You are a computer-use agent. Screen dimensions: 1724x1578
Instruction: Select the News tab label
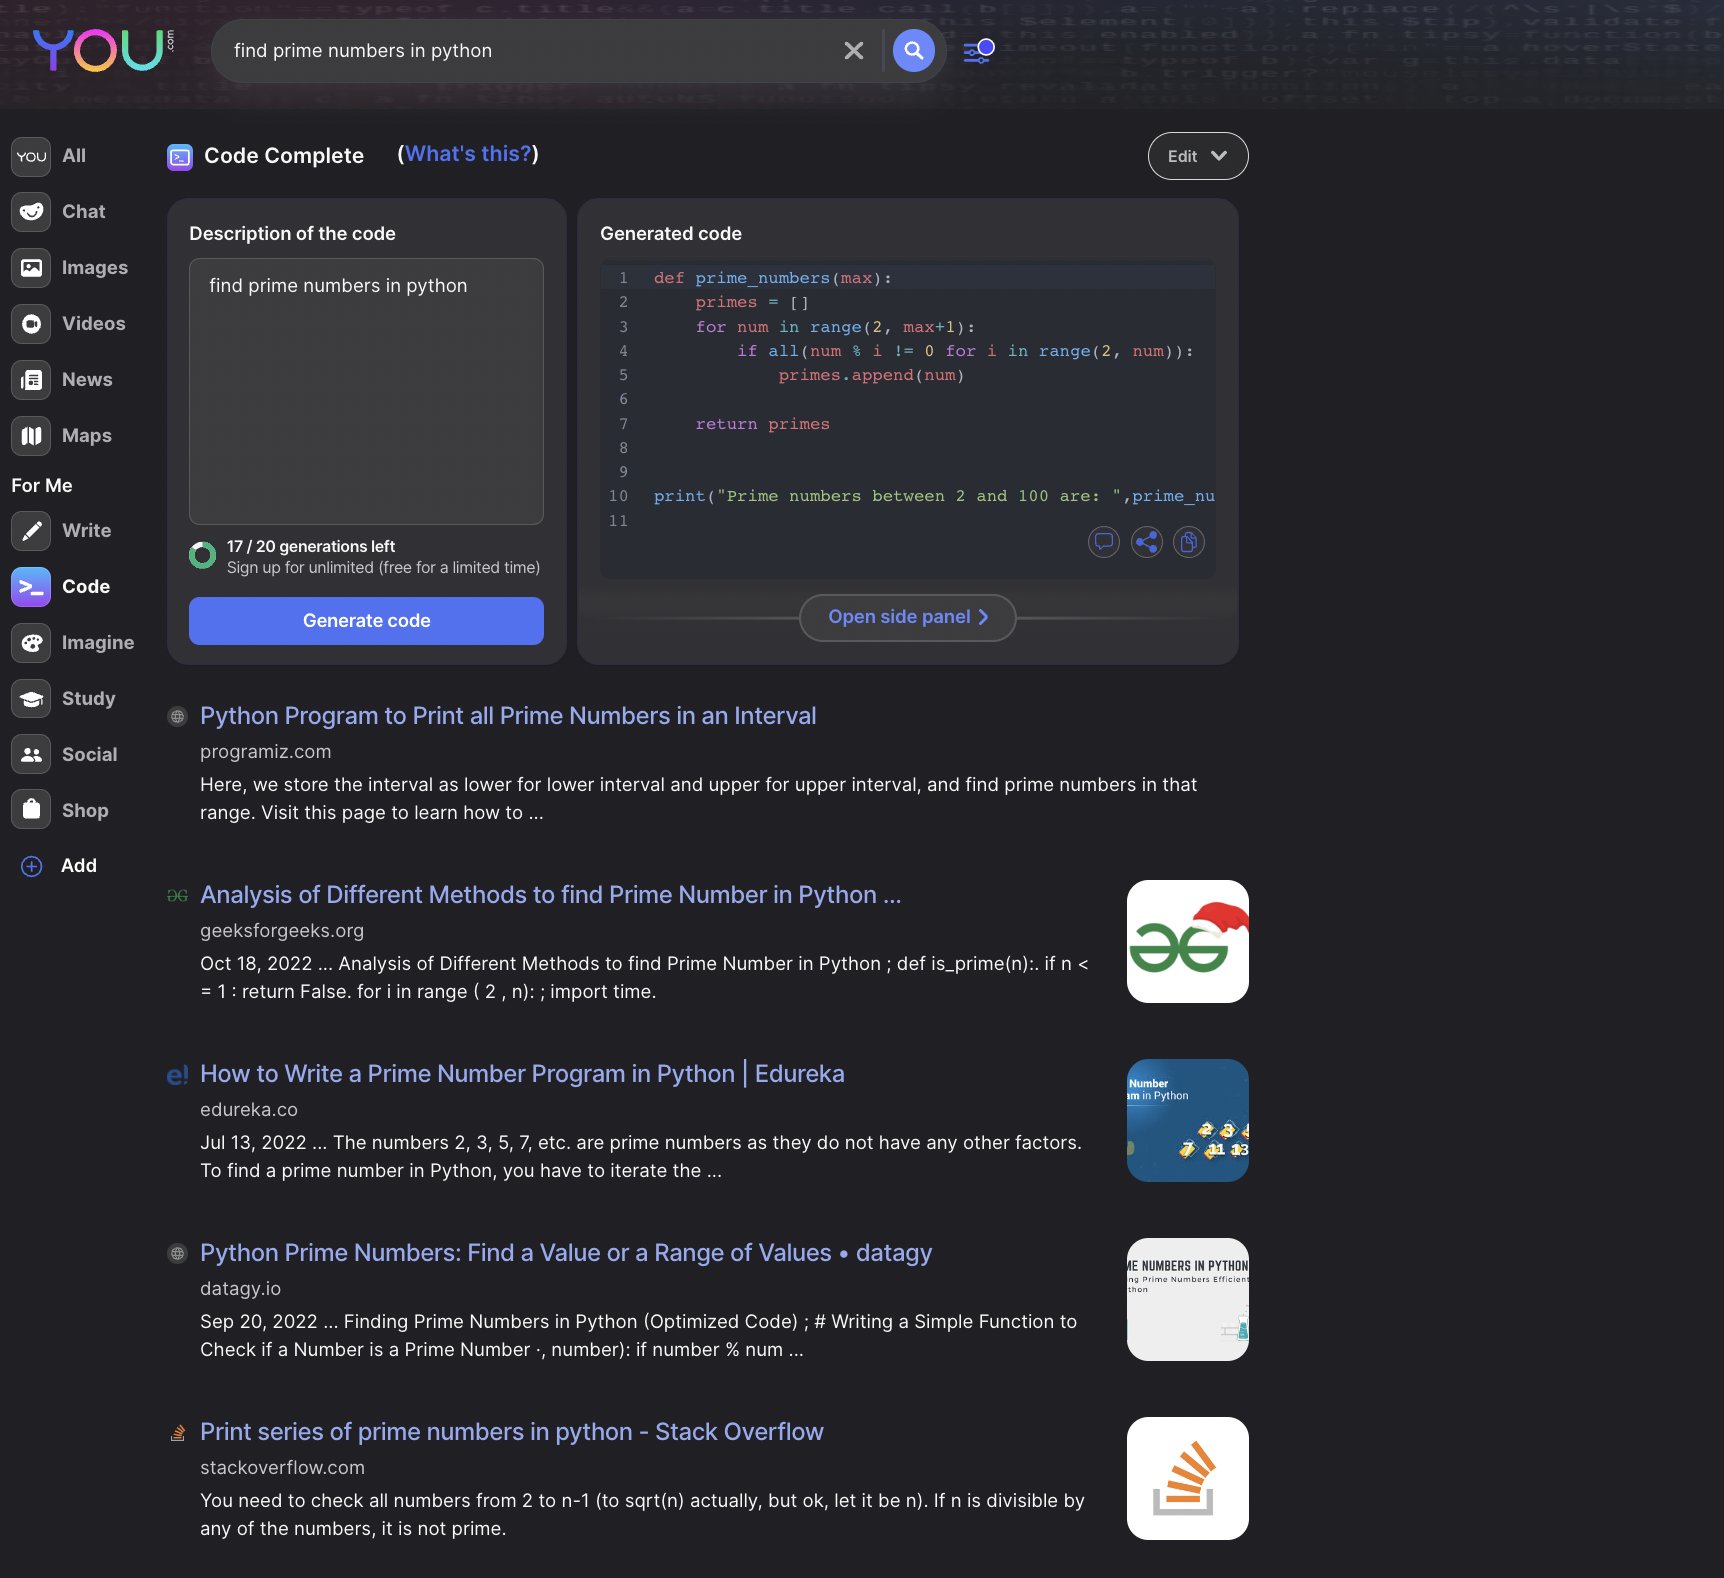87,380
